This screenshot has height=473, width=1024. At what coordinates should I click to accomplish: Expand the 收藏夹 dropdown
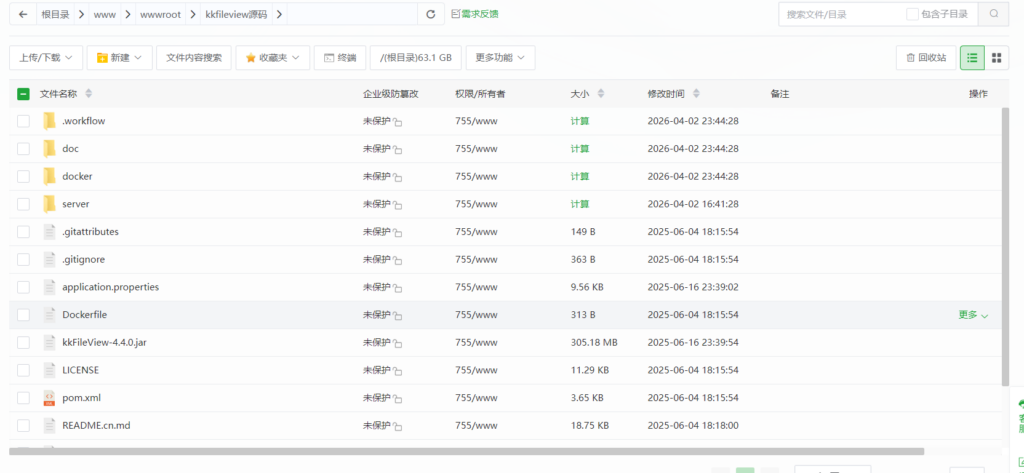point(272,57)
